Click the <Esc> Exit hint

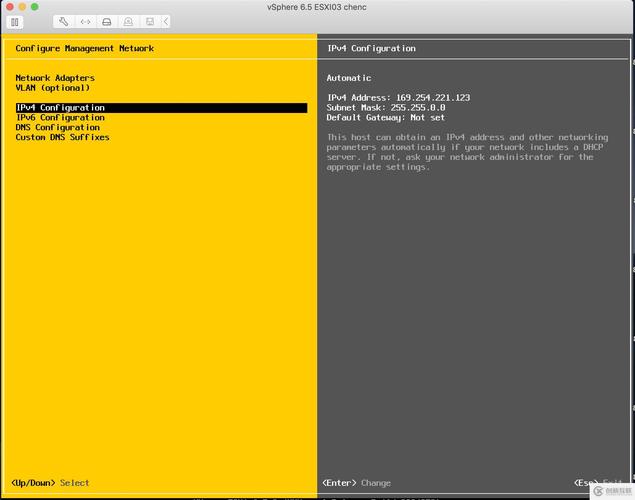point(597,483)
